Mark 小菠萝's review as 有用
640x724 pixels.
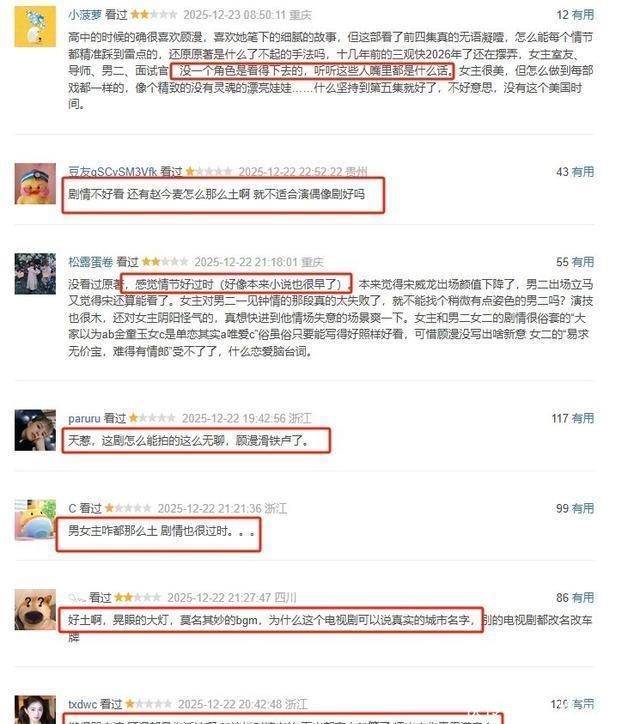click(x=583, y=15)
